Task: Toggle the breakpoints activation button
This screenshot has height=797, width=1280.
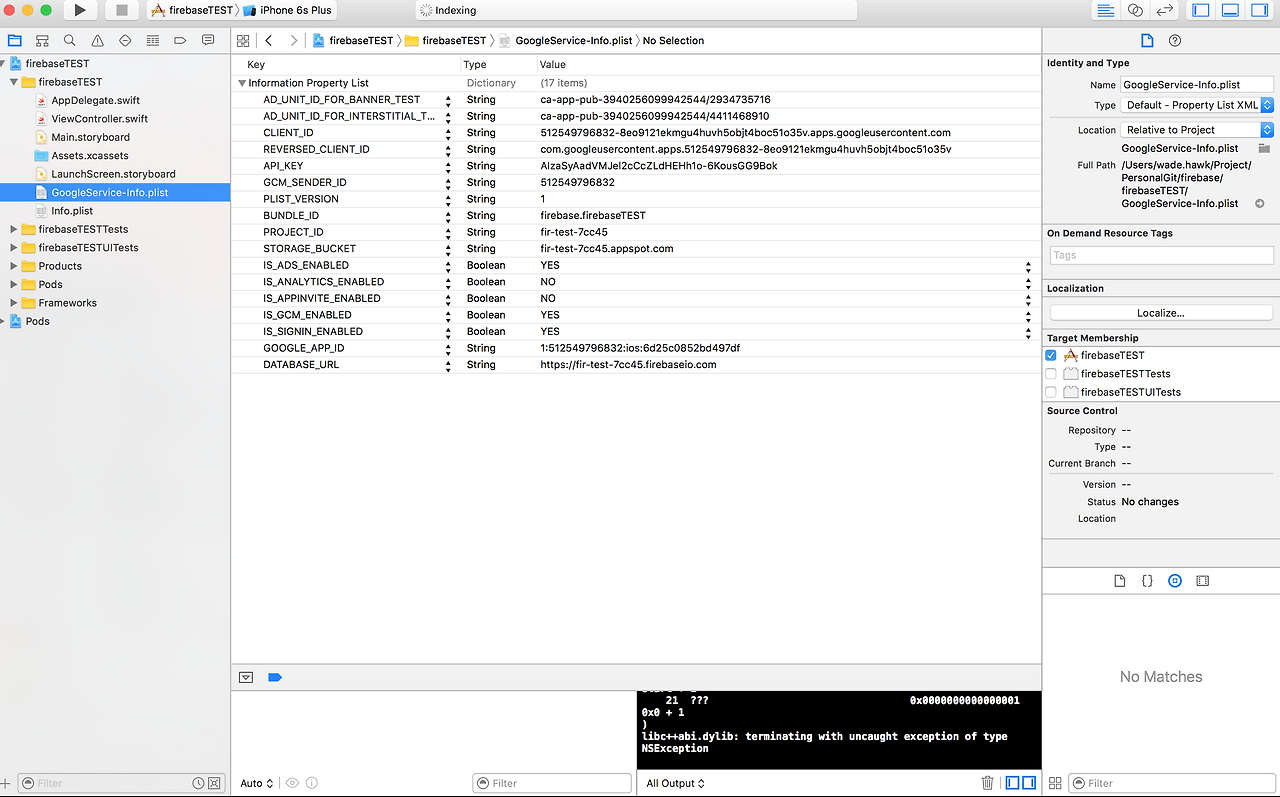Action: pos(275,677)
